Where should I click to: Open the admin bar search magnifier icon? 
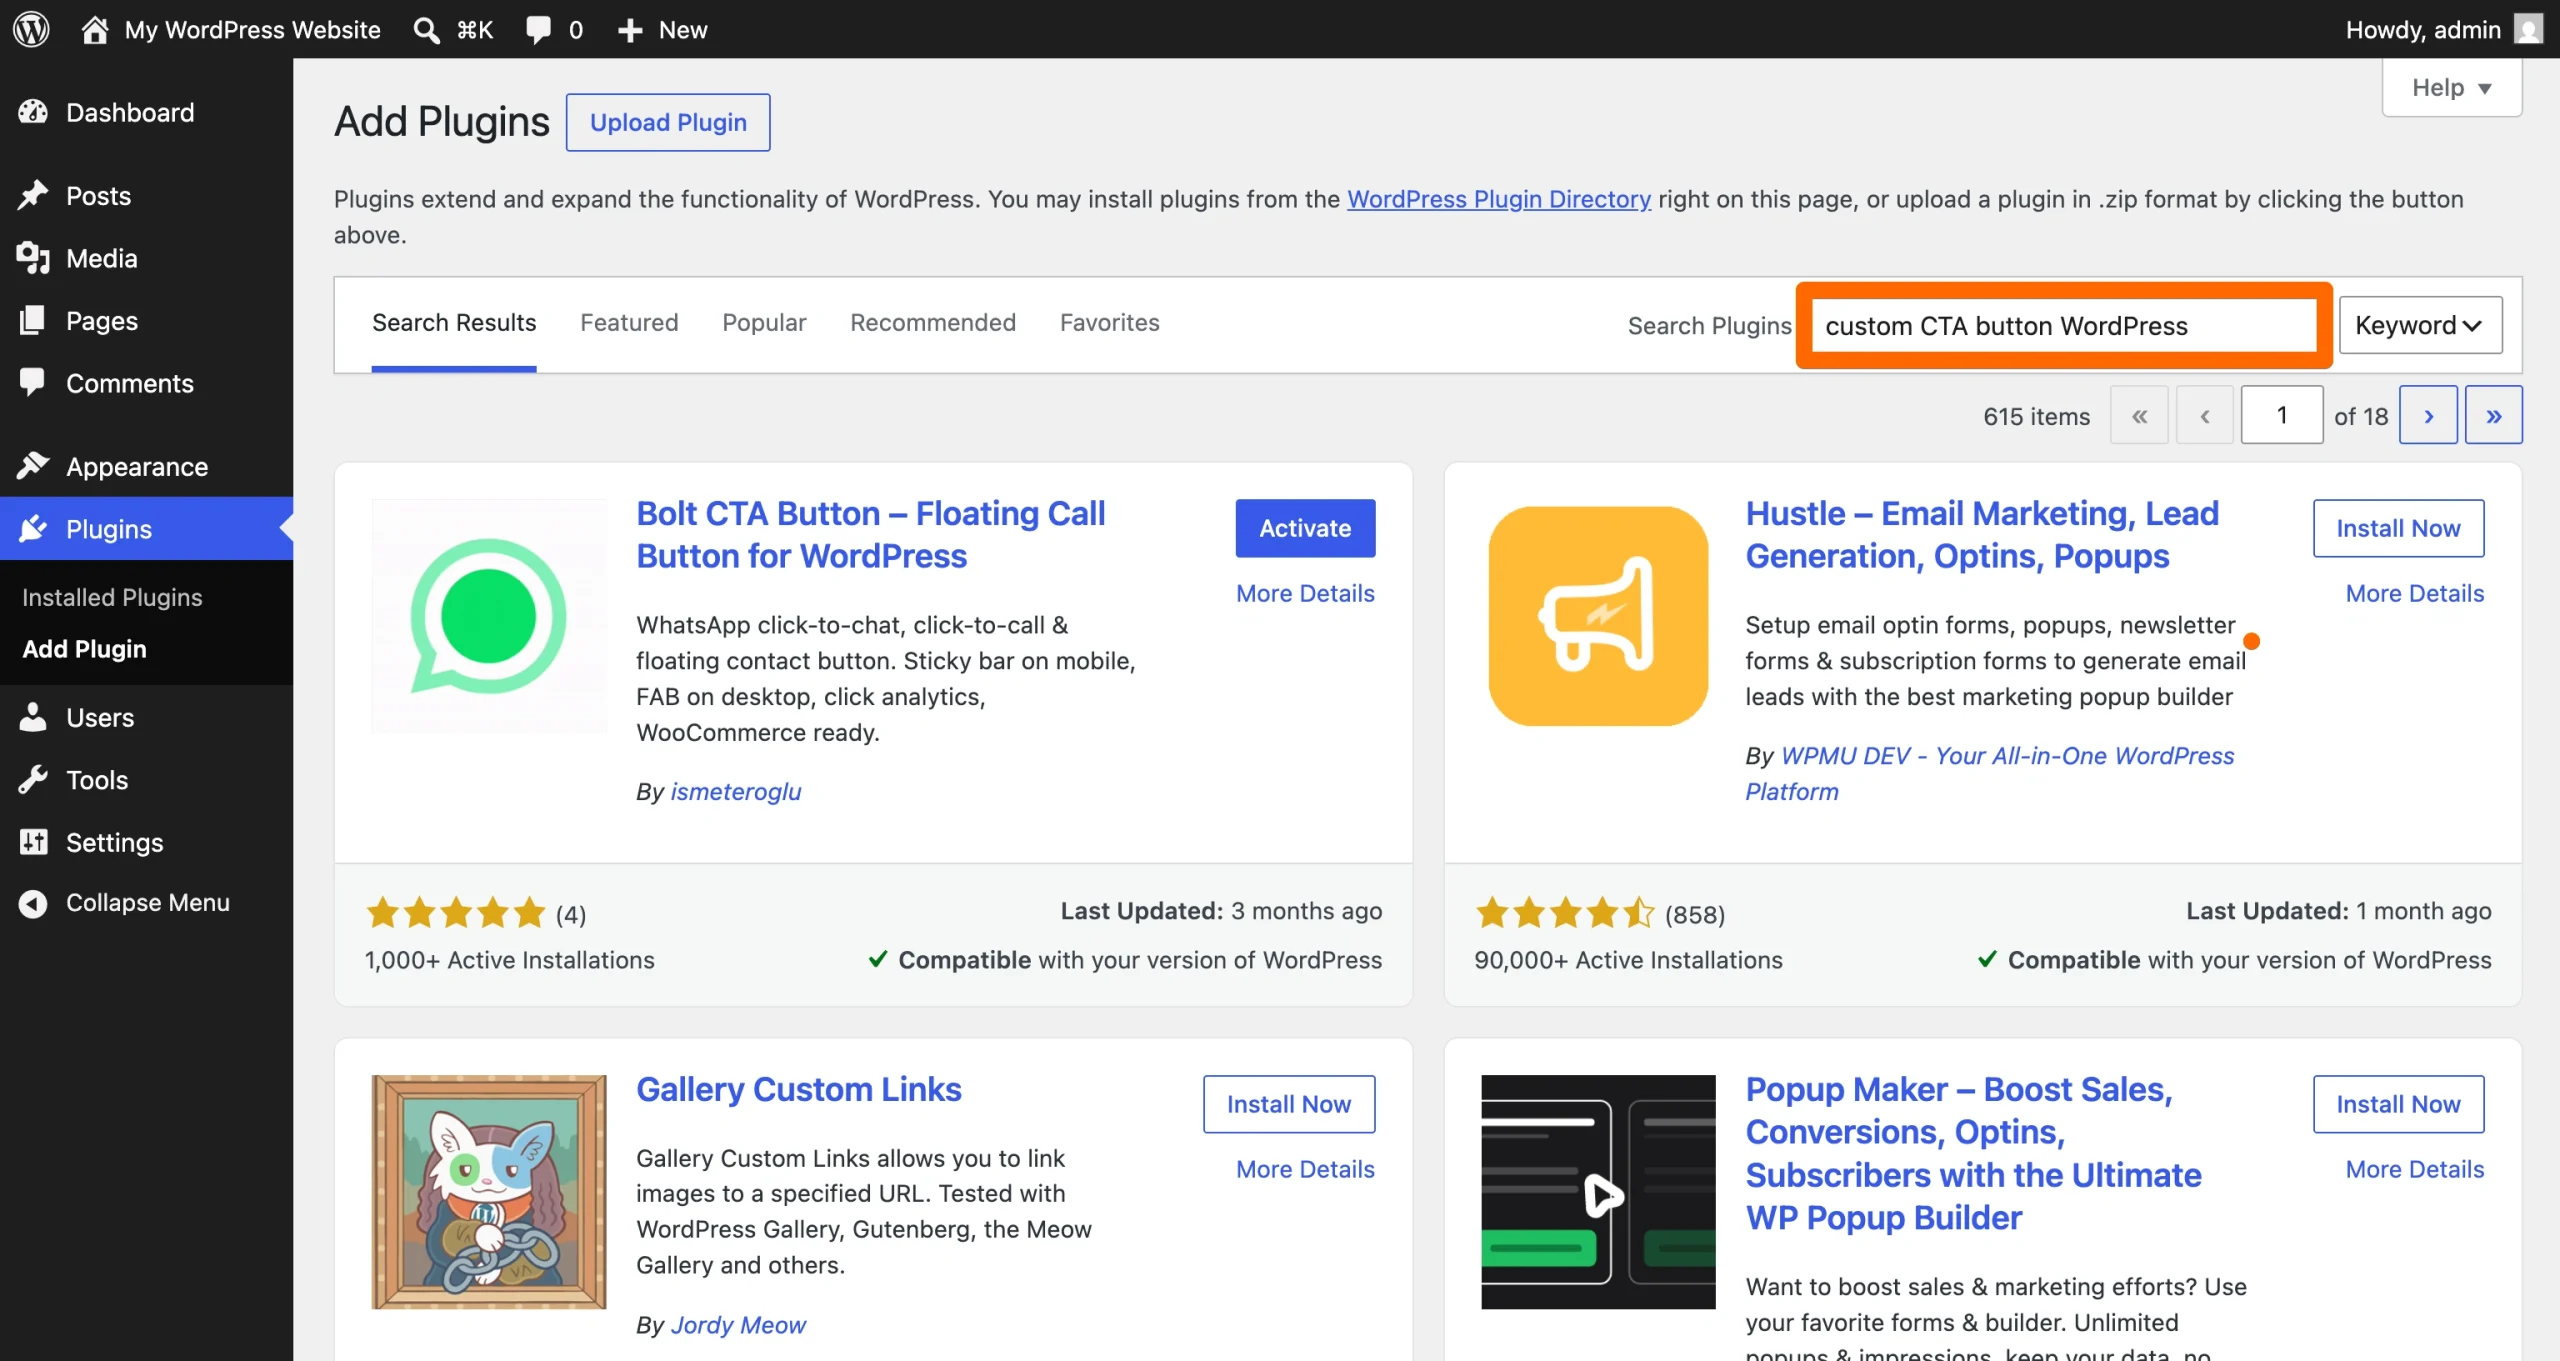click(427, 30)
